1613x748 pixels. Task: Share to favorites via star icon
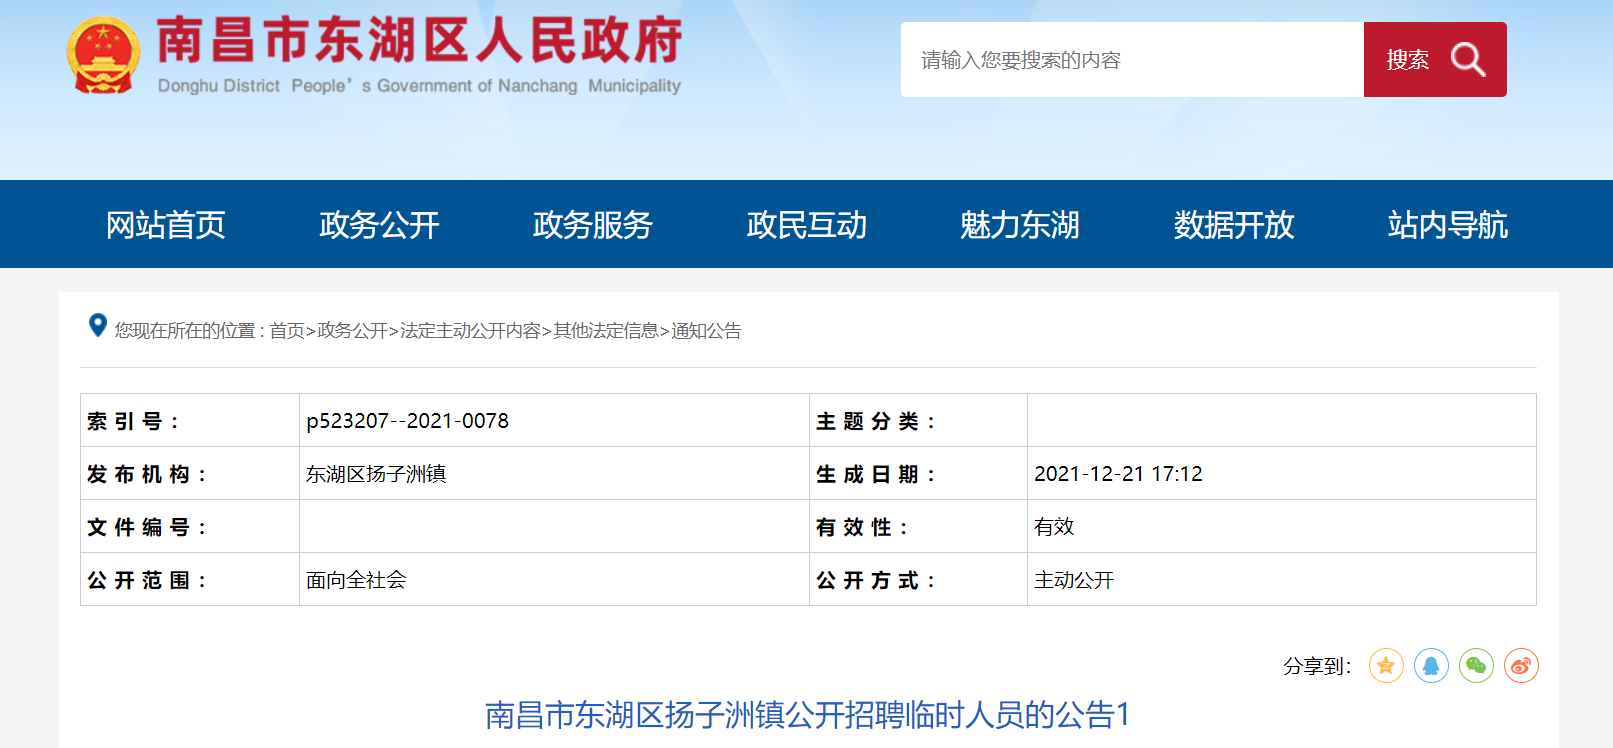[x=1386, y=666]
